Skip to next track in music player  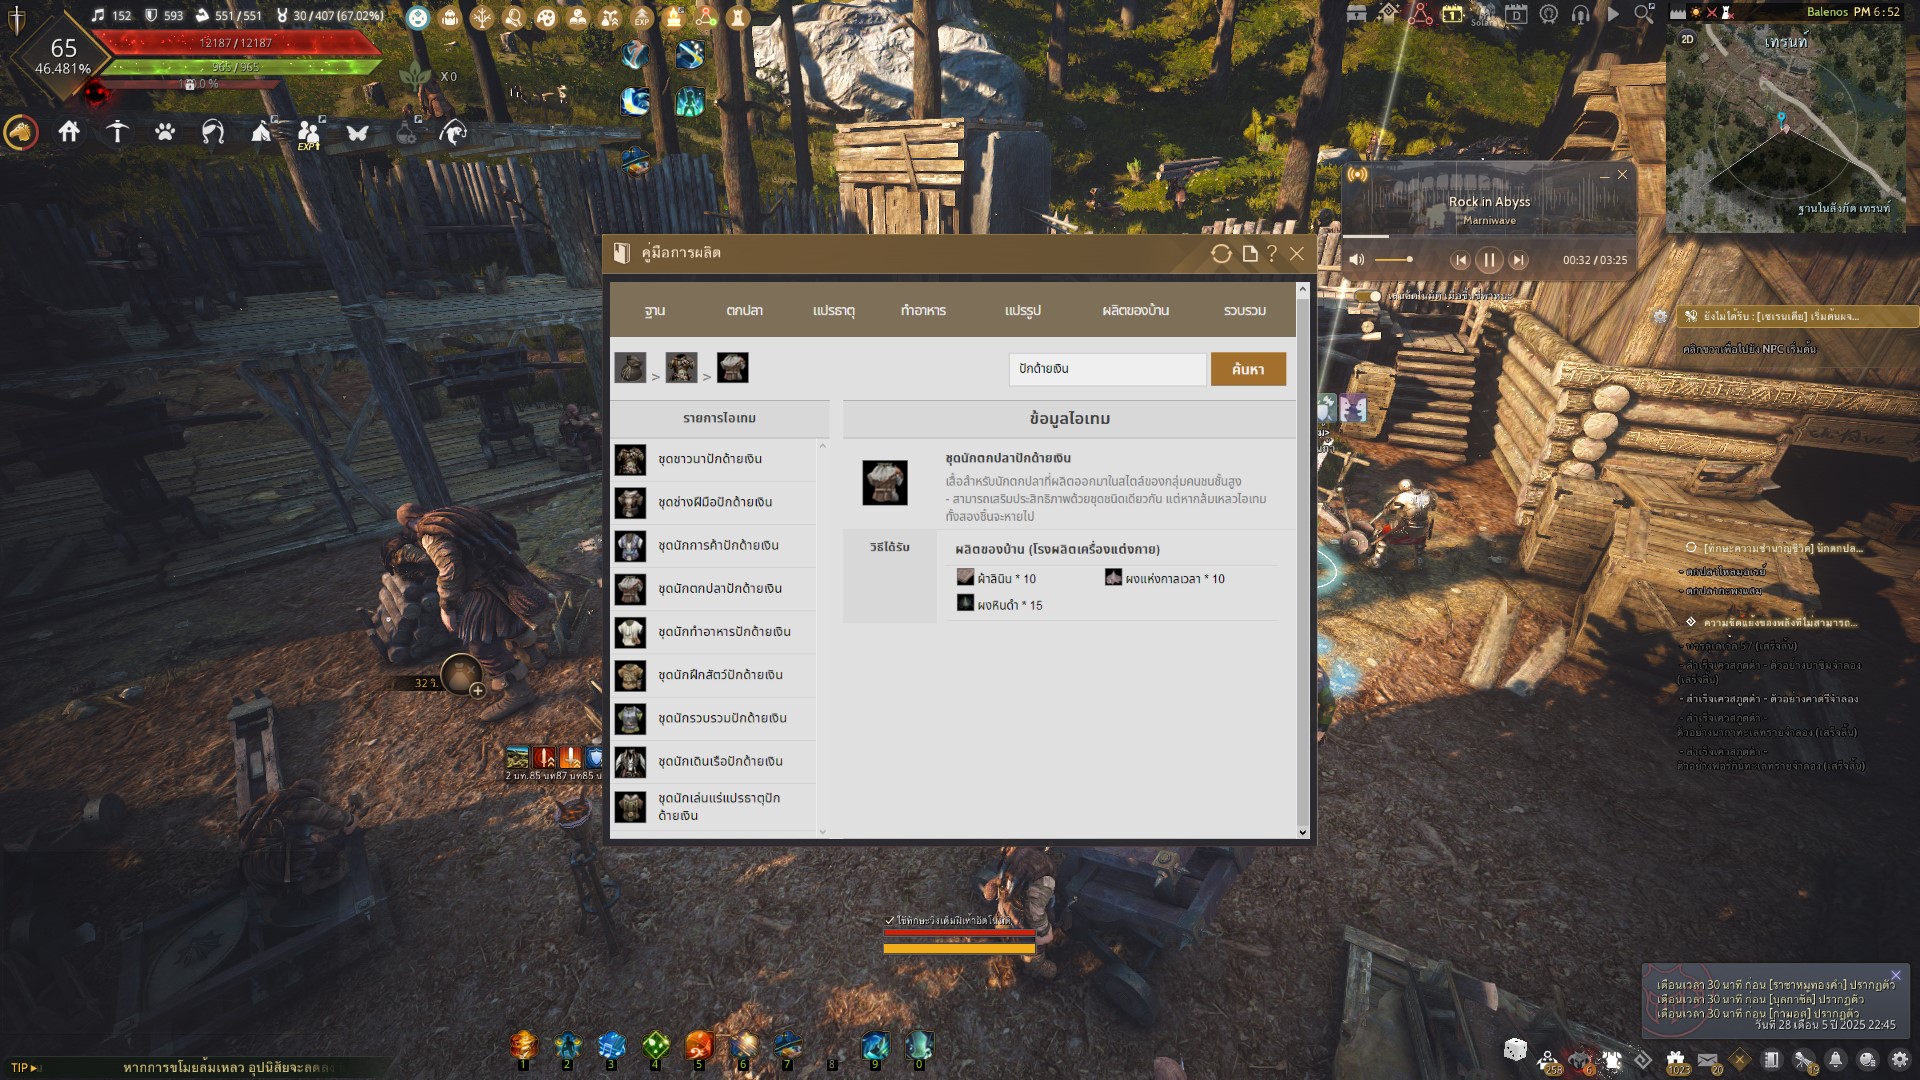point(1518,260)
